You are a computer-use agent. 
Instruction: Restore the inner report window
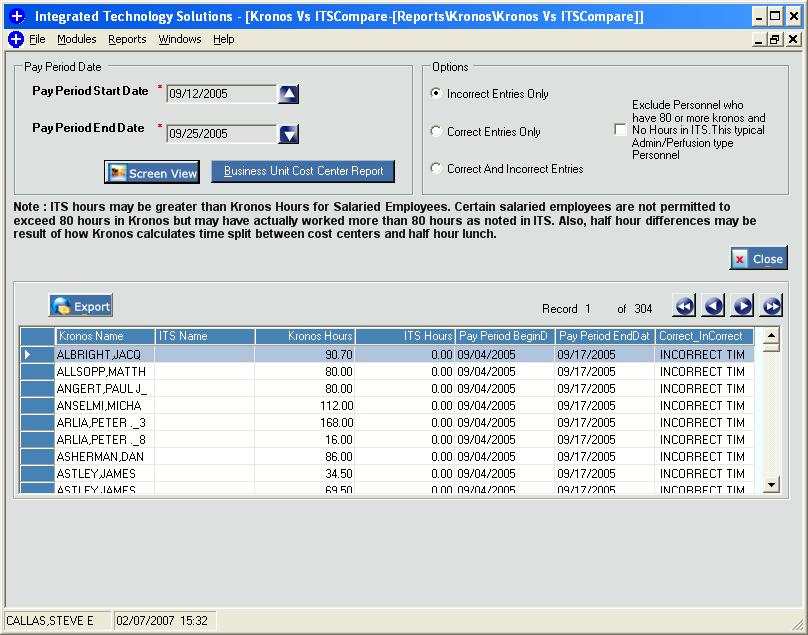pyautogui.click(x=775, y=39)
